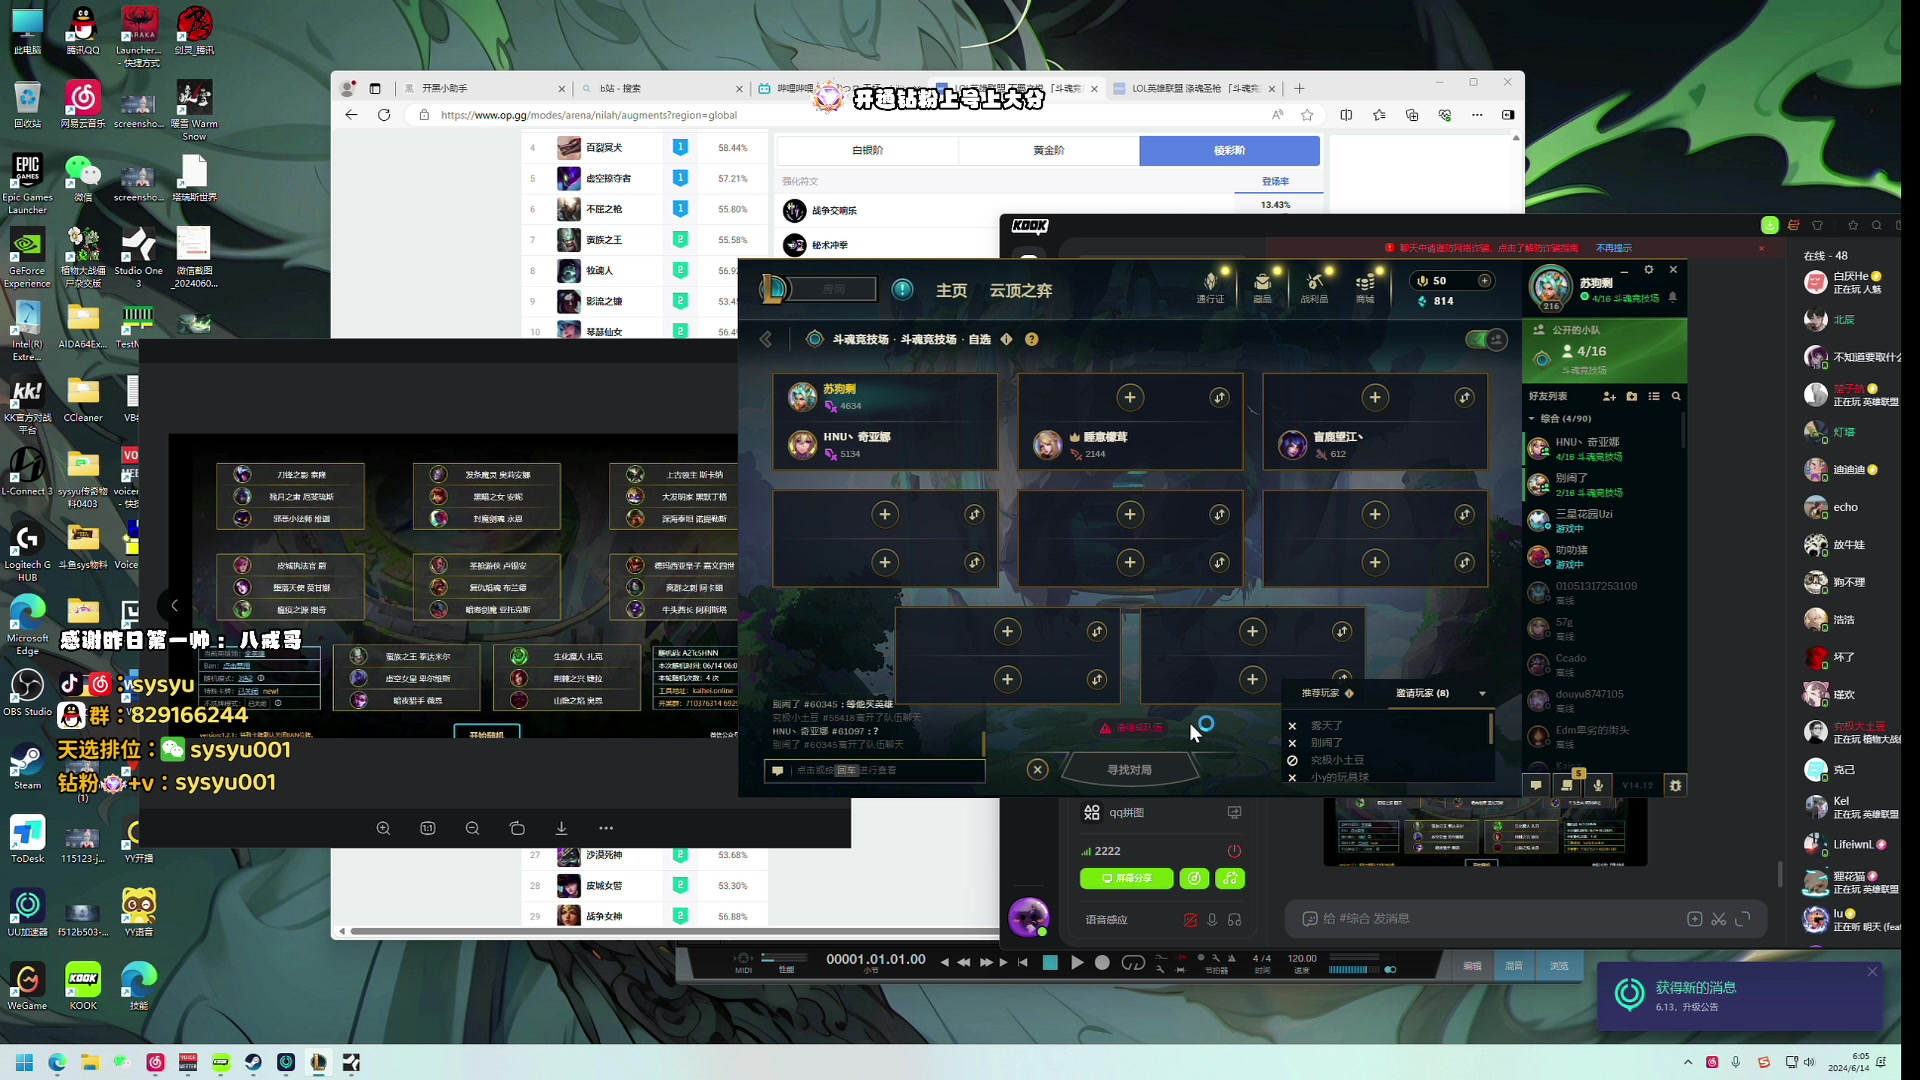Click the download icon in image viewer toolbar

(561, 828)
